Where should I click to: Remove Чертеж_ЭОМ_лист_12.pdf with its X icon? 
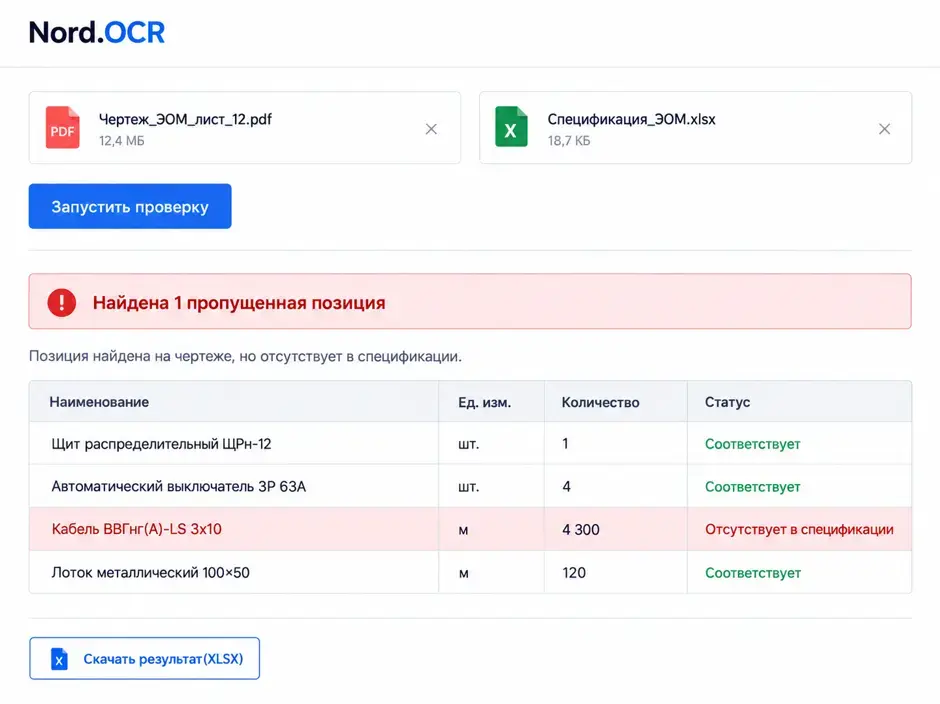[x=431, y=129]
